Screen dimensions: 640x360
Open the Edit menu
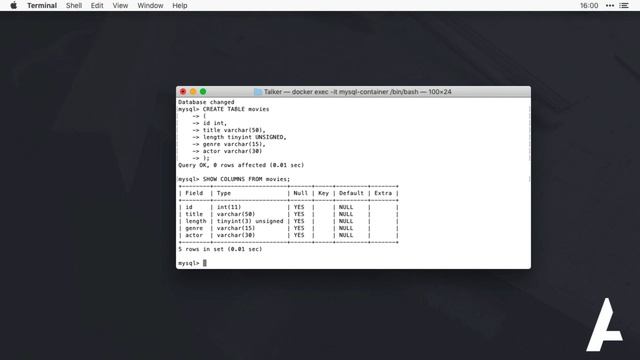click(97, 6)
